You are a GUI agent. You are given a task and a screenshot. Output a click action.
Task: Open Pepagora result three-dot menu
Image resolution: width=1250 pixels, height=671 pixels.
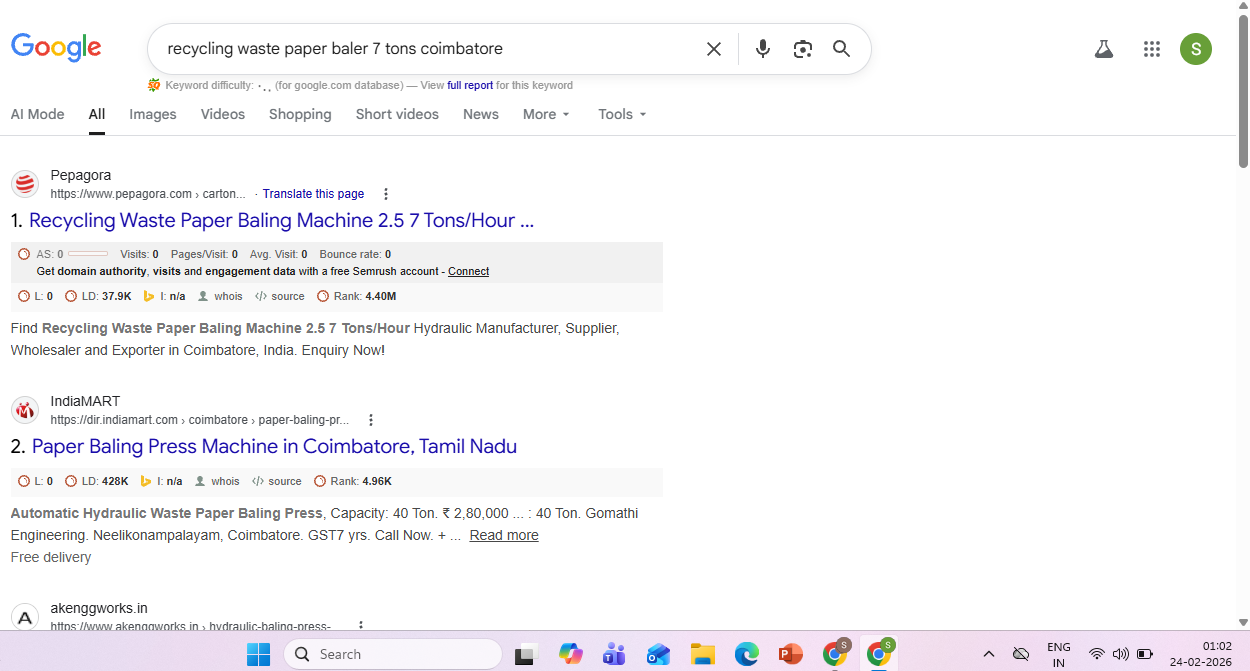[x=386, y=194]
